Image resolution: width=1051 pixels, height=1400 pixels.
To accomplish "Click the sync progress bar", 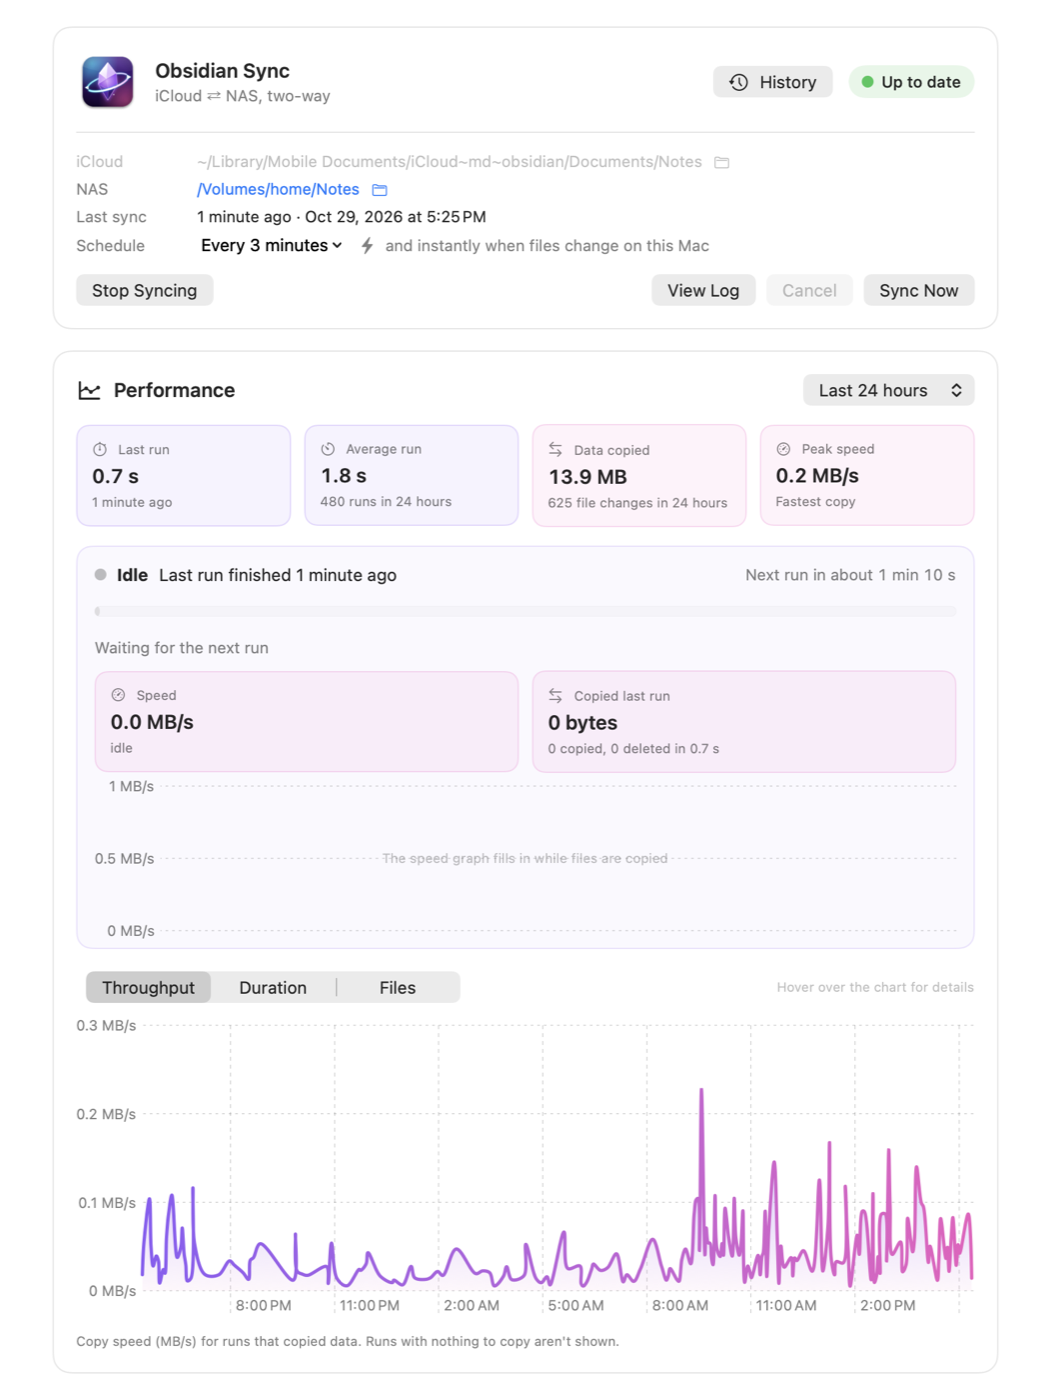I will (525, 611).
